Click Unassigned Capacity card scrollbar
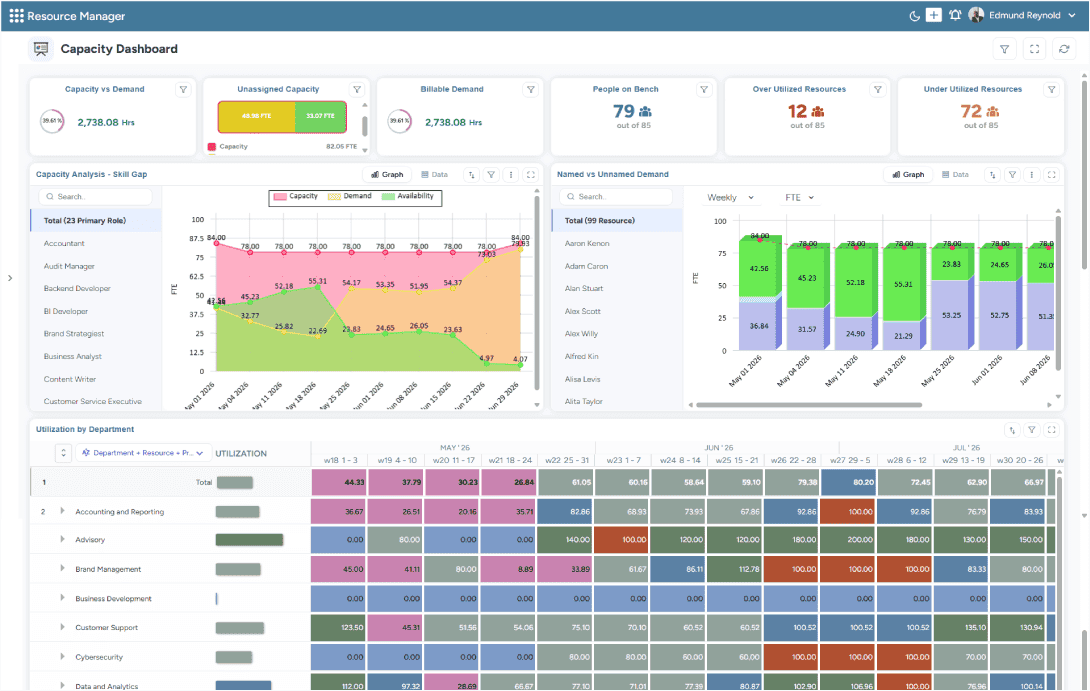1090x691 pixels. [365, 126]
